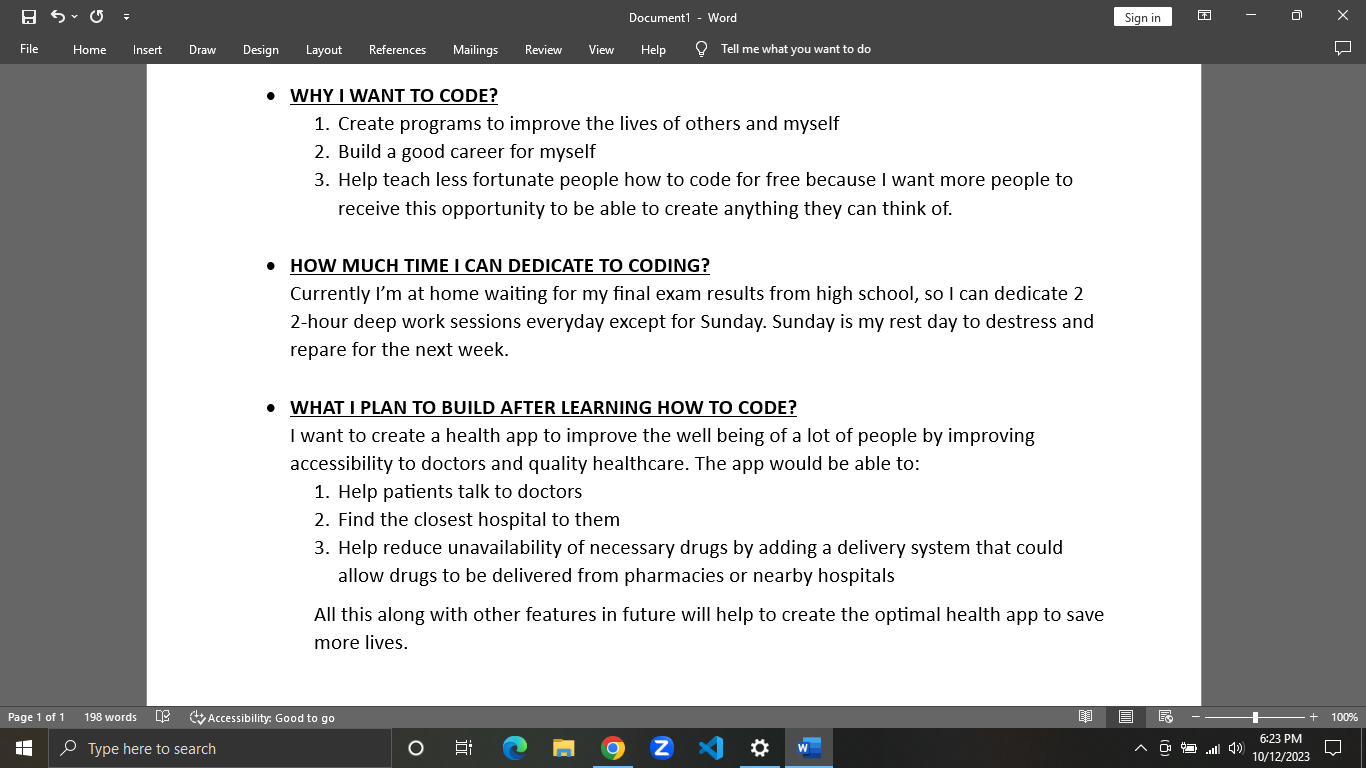Open Cortana circle icon on taskbar
1366x768 pixels.
[416, 748]
